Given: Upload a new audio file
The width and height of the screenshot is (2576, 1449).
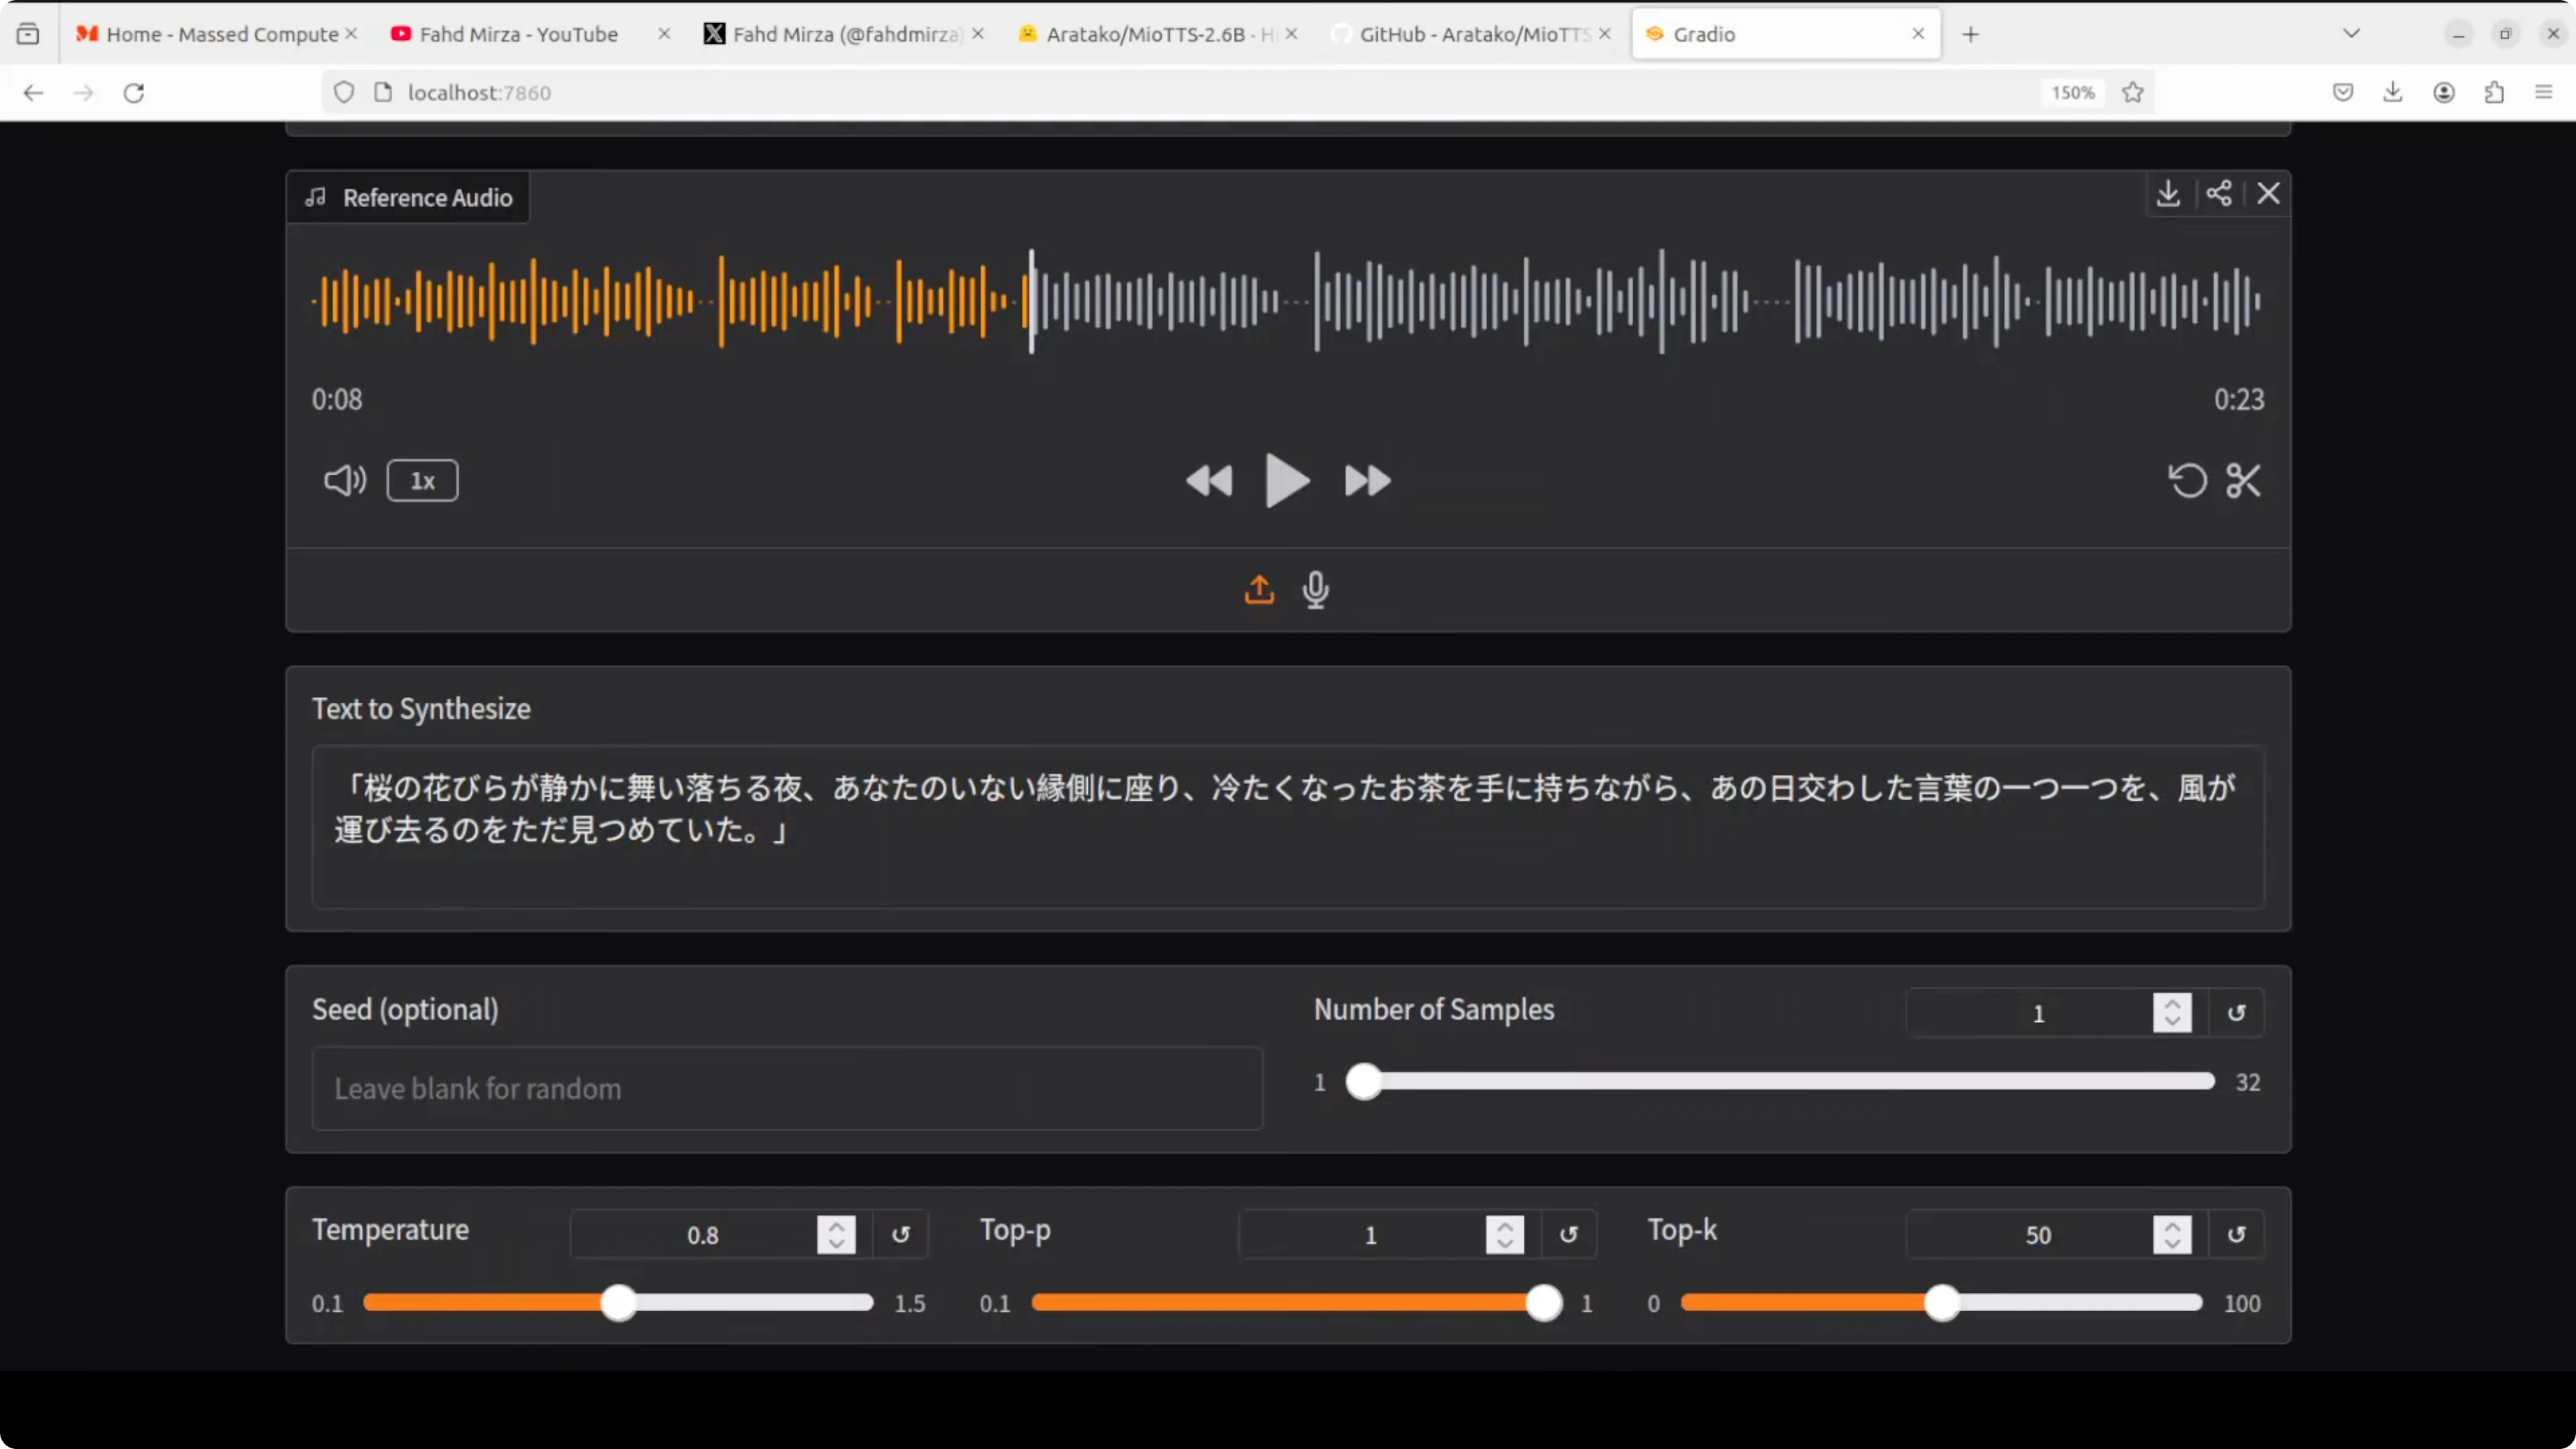Looking at the screenshot, I should pyautogui.click(x=1259, y=590).
